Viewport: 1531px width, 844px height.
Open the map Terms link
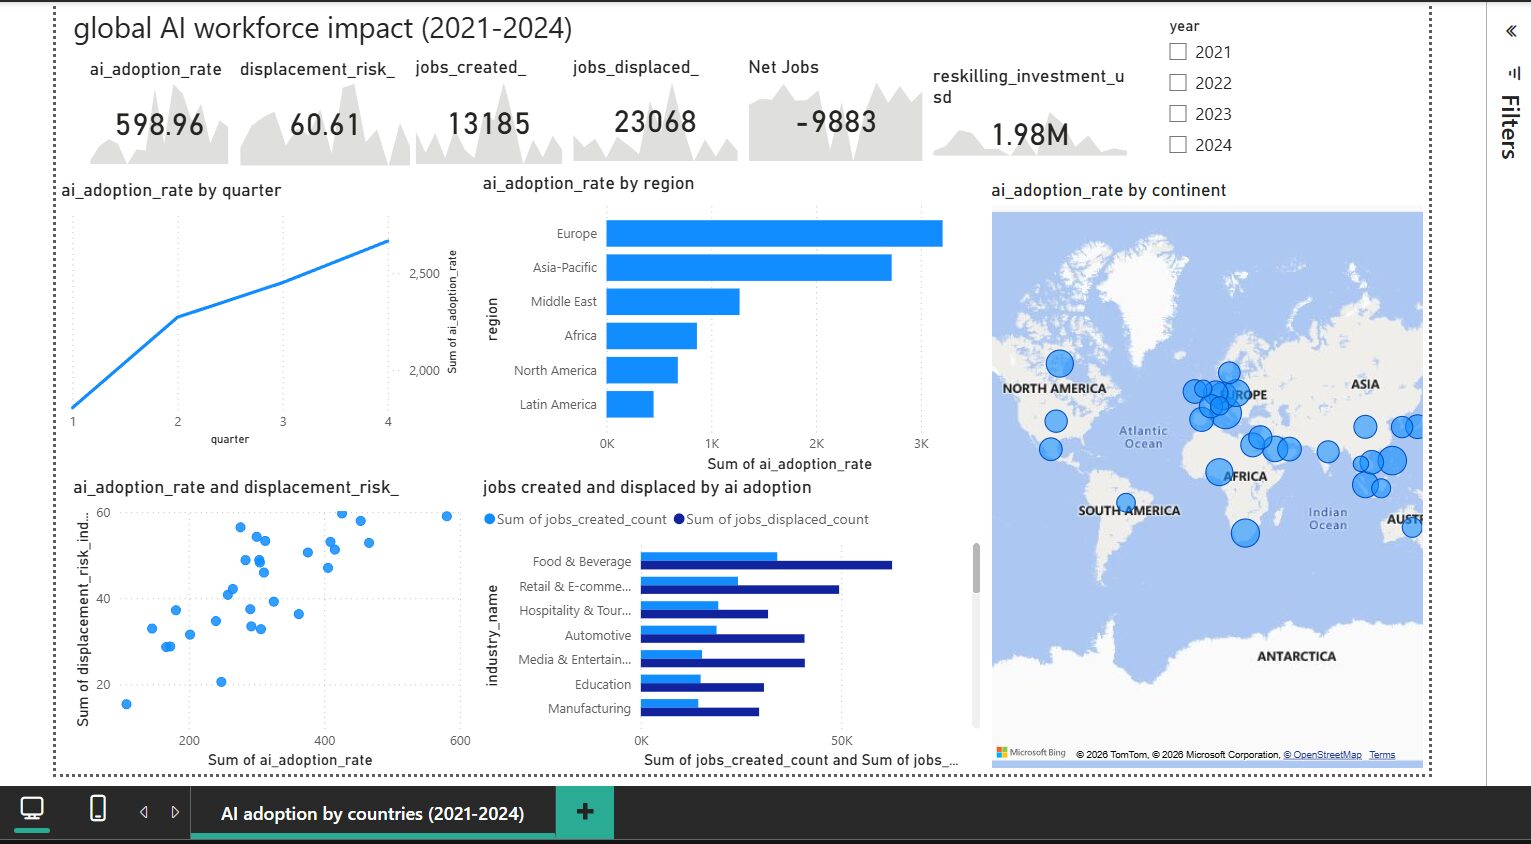[1382, 755]
